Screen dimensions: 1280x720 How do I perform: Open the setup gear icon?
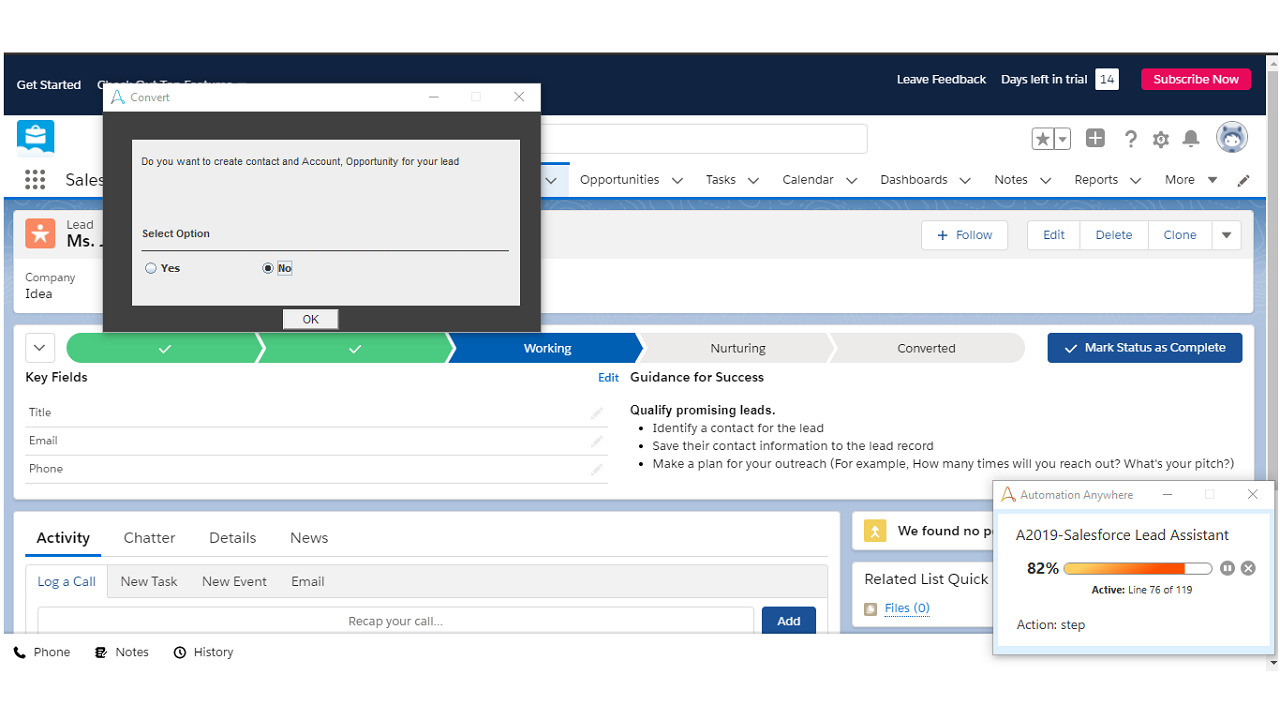pos(1160,139)
